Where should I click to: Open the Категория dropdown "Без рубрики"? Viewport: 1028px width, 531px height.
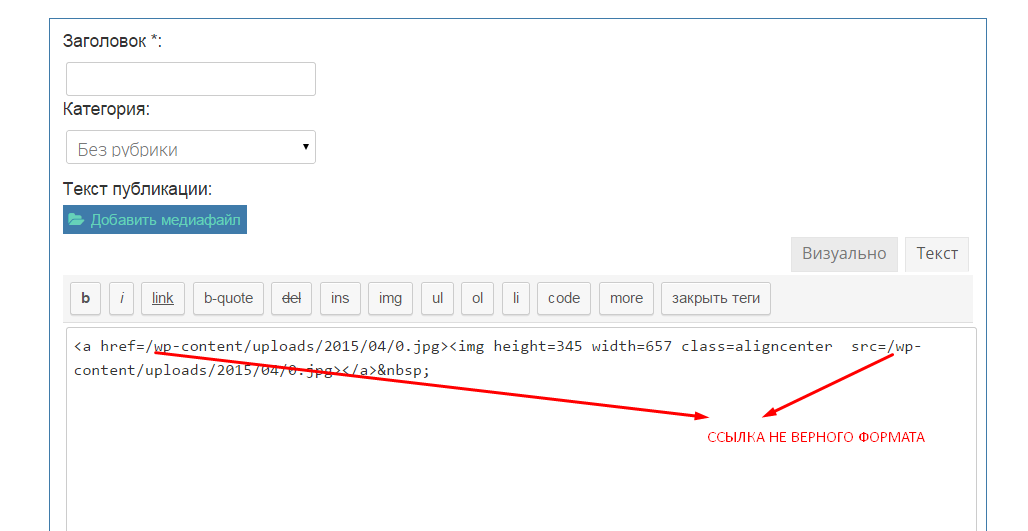point(191,147)
